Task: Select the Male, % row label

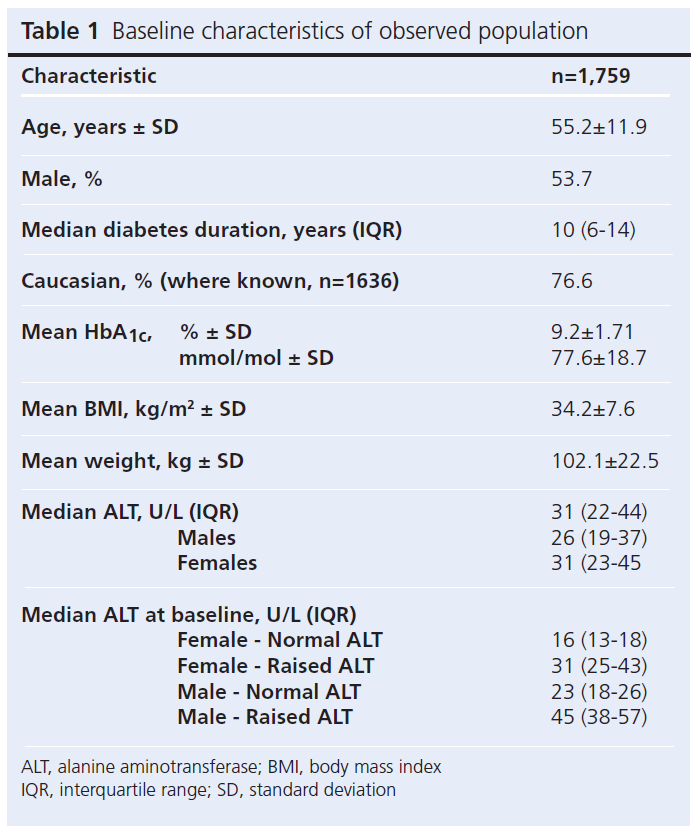Action: (x=62, y=179)
